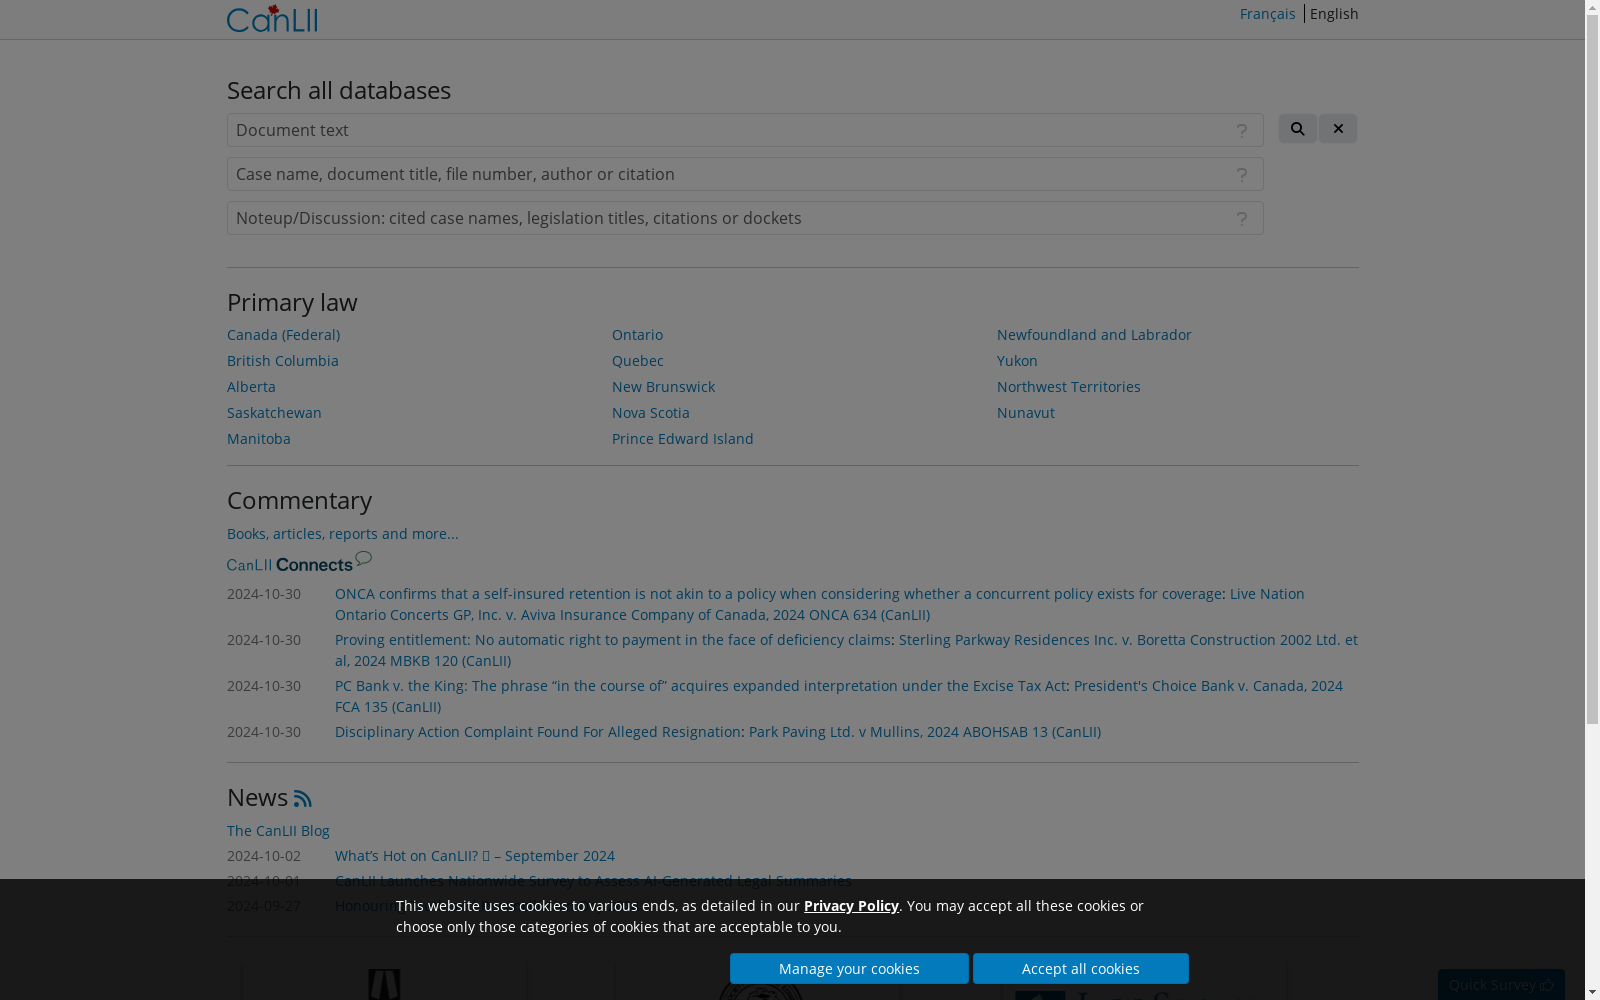Open Nunavut primary law

click(x=1026, y=413)
